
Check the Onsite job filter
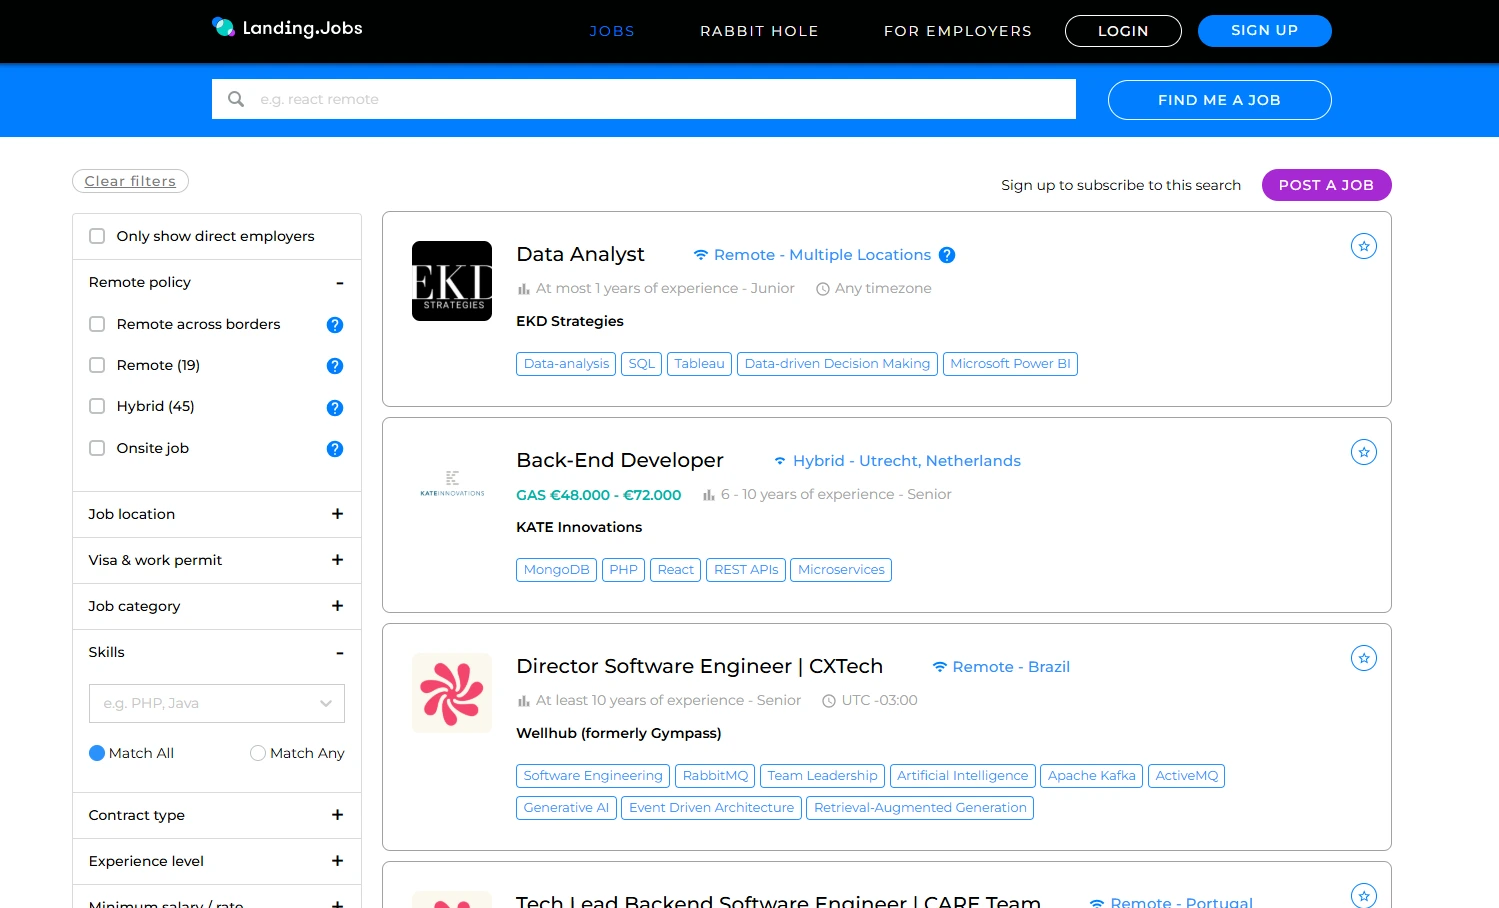(97, 448)
